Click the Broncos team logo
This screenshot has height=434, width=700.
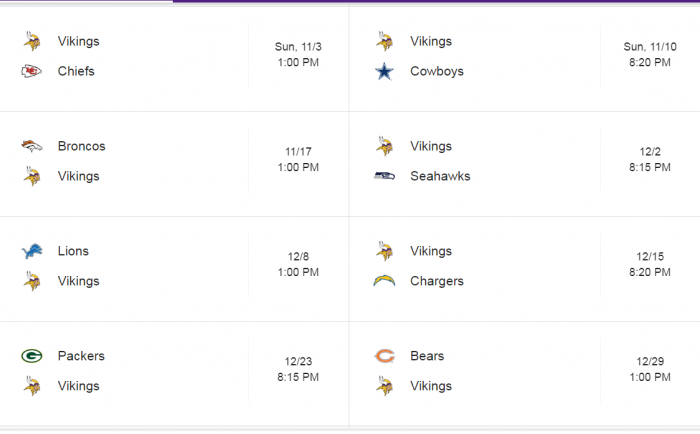pos(32,146)
